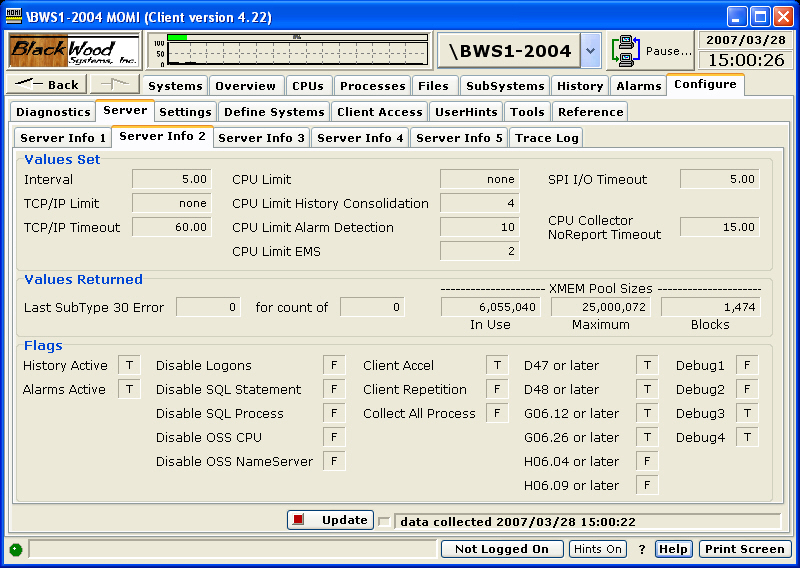Viewport: 800px width, 568px height.
Task: Click the History Active flag box
Action: (130, 365)
